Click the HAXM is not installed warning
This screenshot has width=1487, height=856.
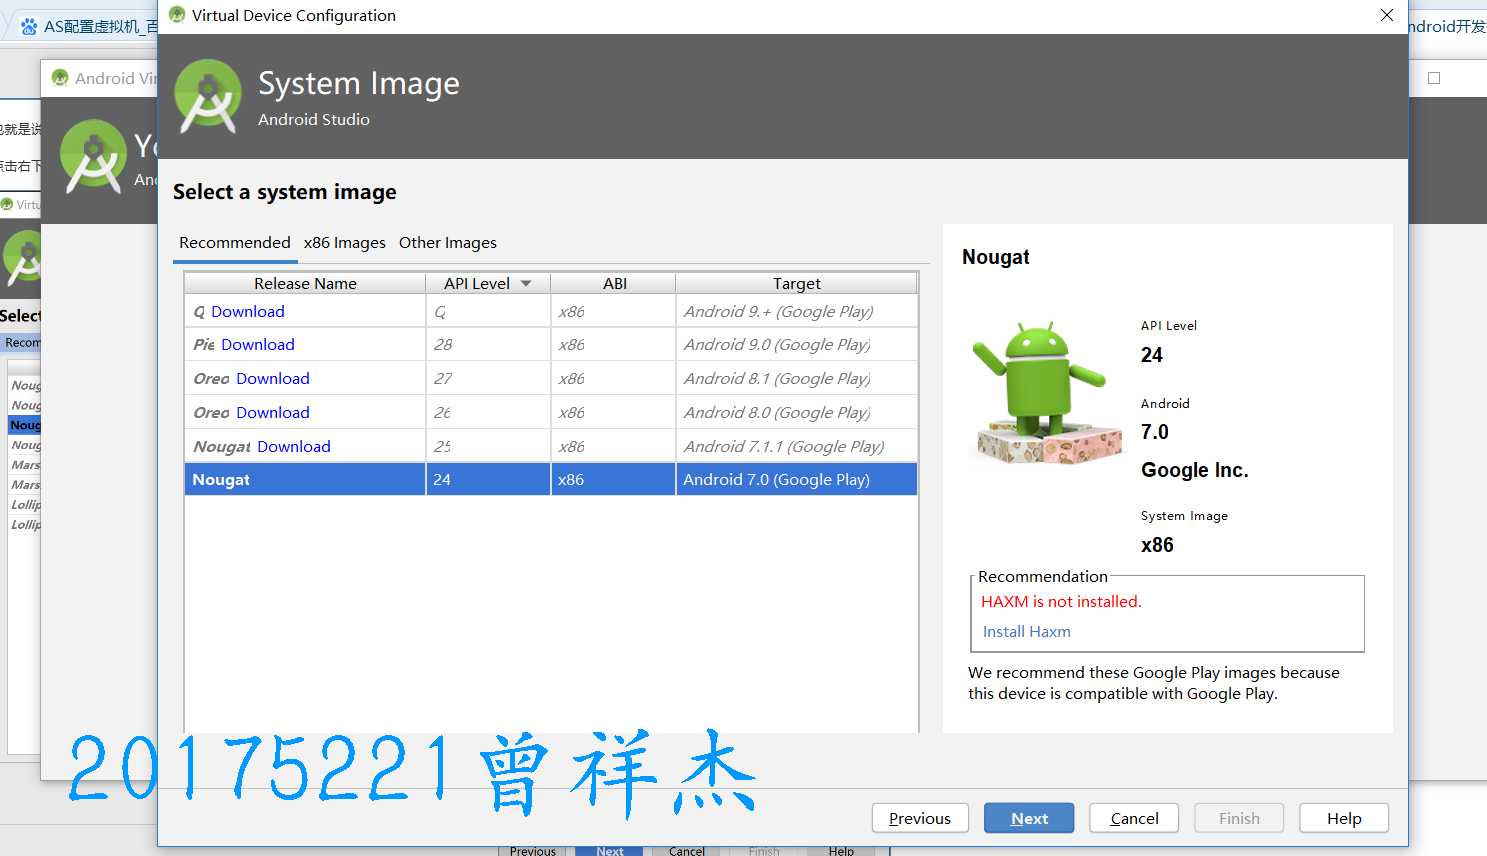click(x=1061, y=602)
